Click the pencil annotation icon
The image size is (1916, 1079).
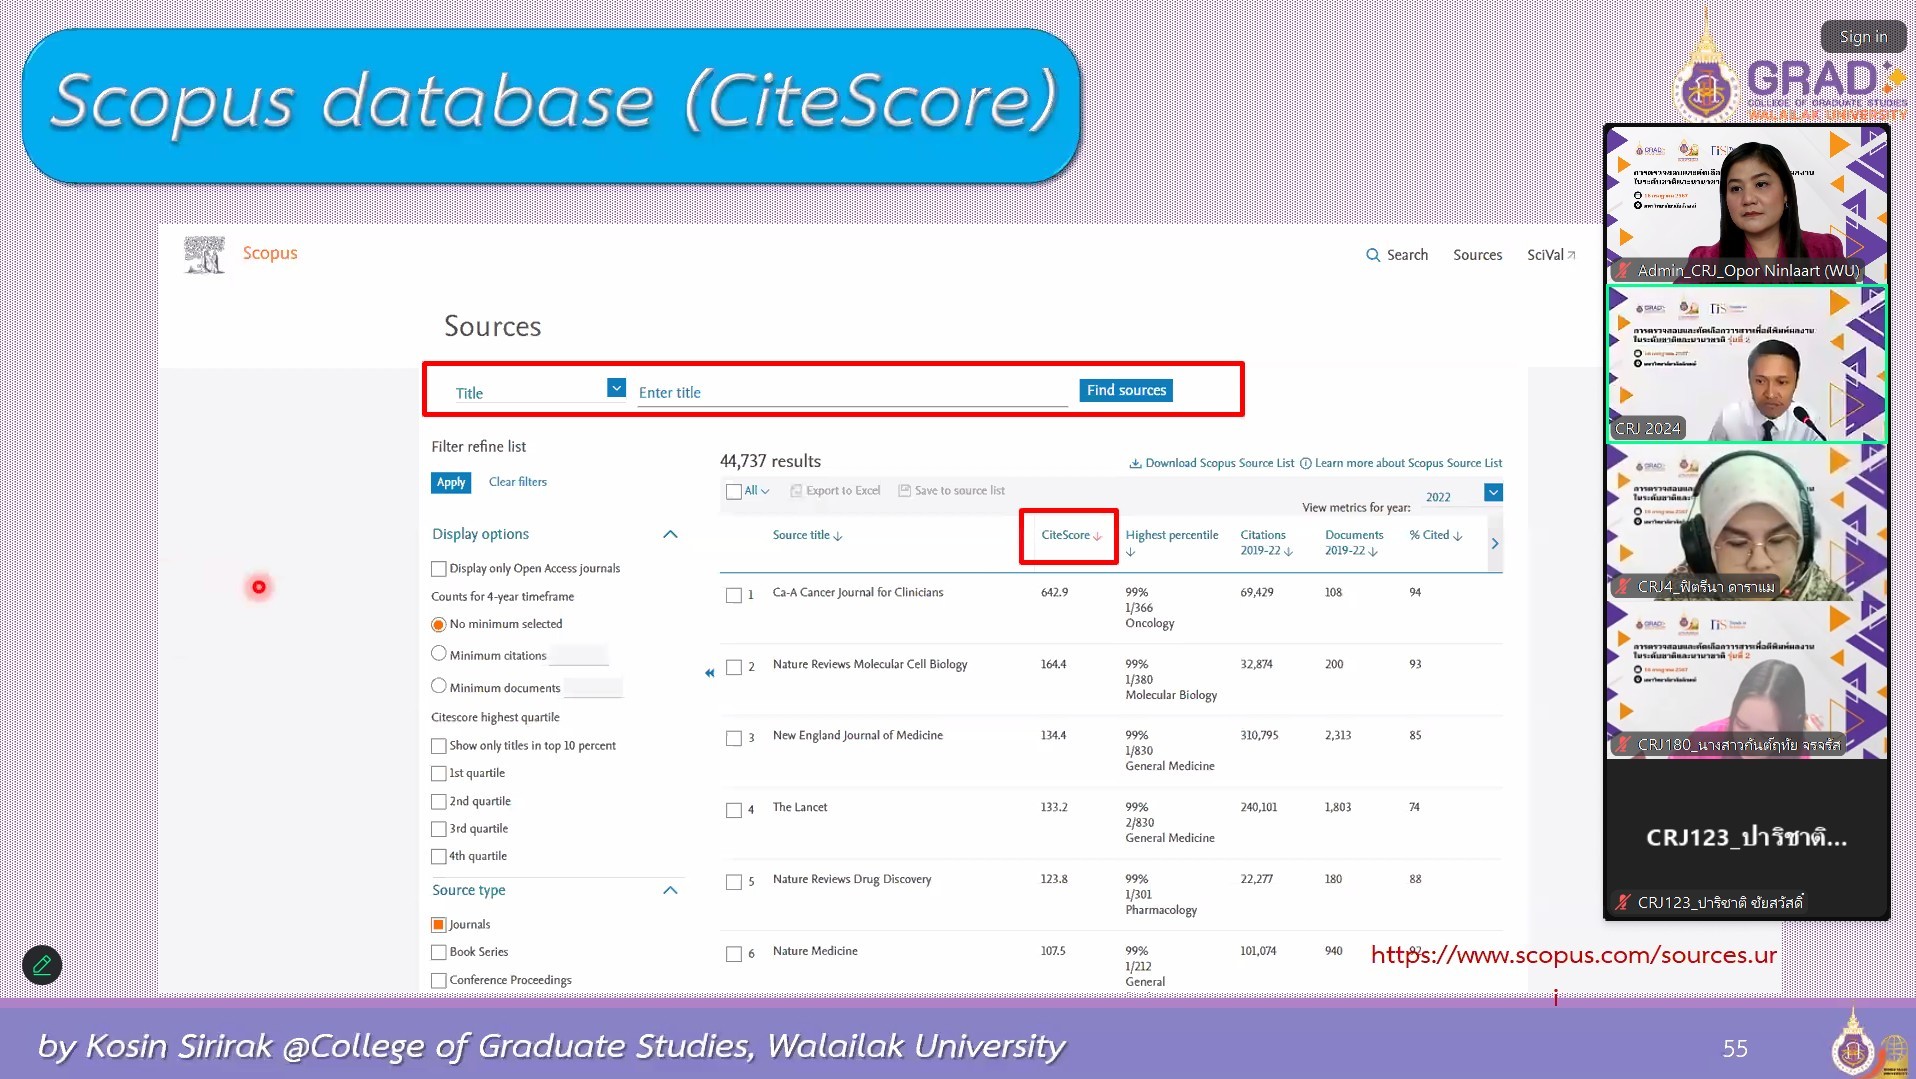tap(42, 965)
